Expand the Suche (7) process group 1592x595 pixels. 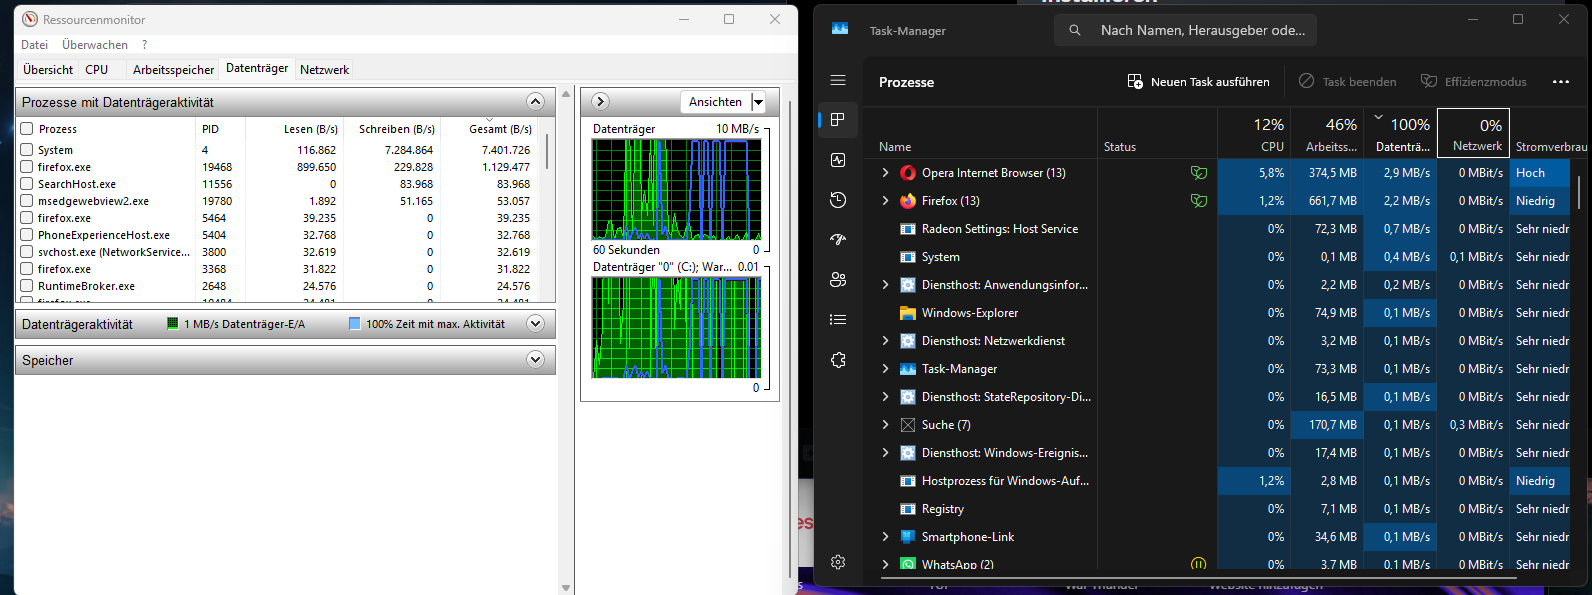[885, 425]
